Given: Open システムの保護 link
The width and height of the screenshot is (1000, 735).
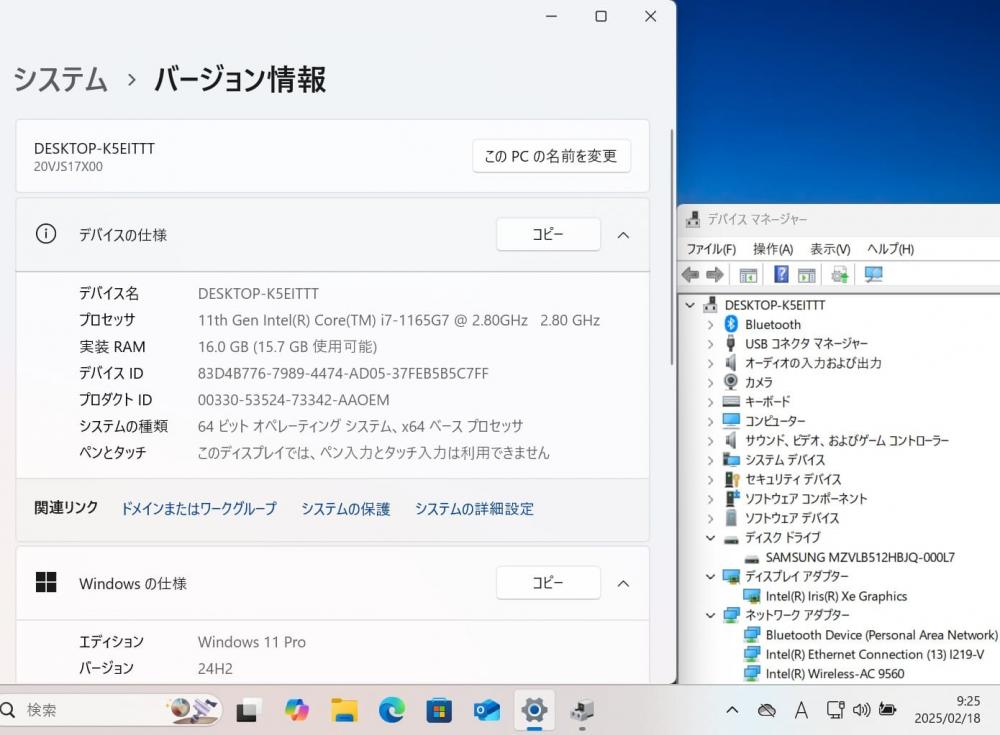Looking at the screenshot, I should (346, 509).
